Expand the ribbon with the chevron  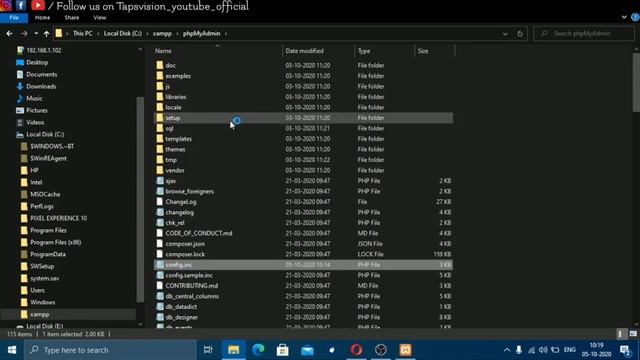click(624, 17)
